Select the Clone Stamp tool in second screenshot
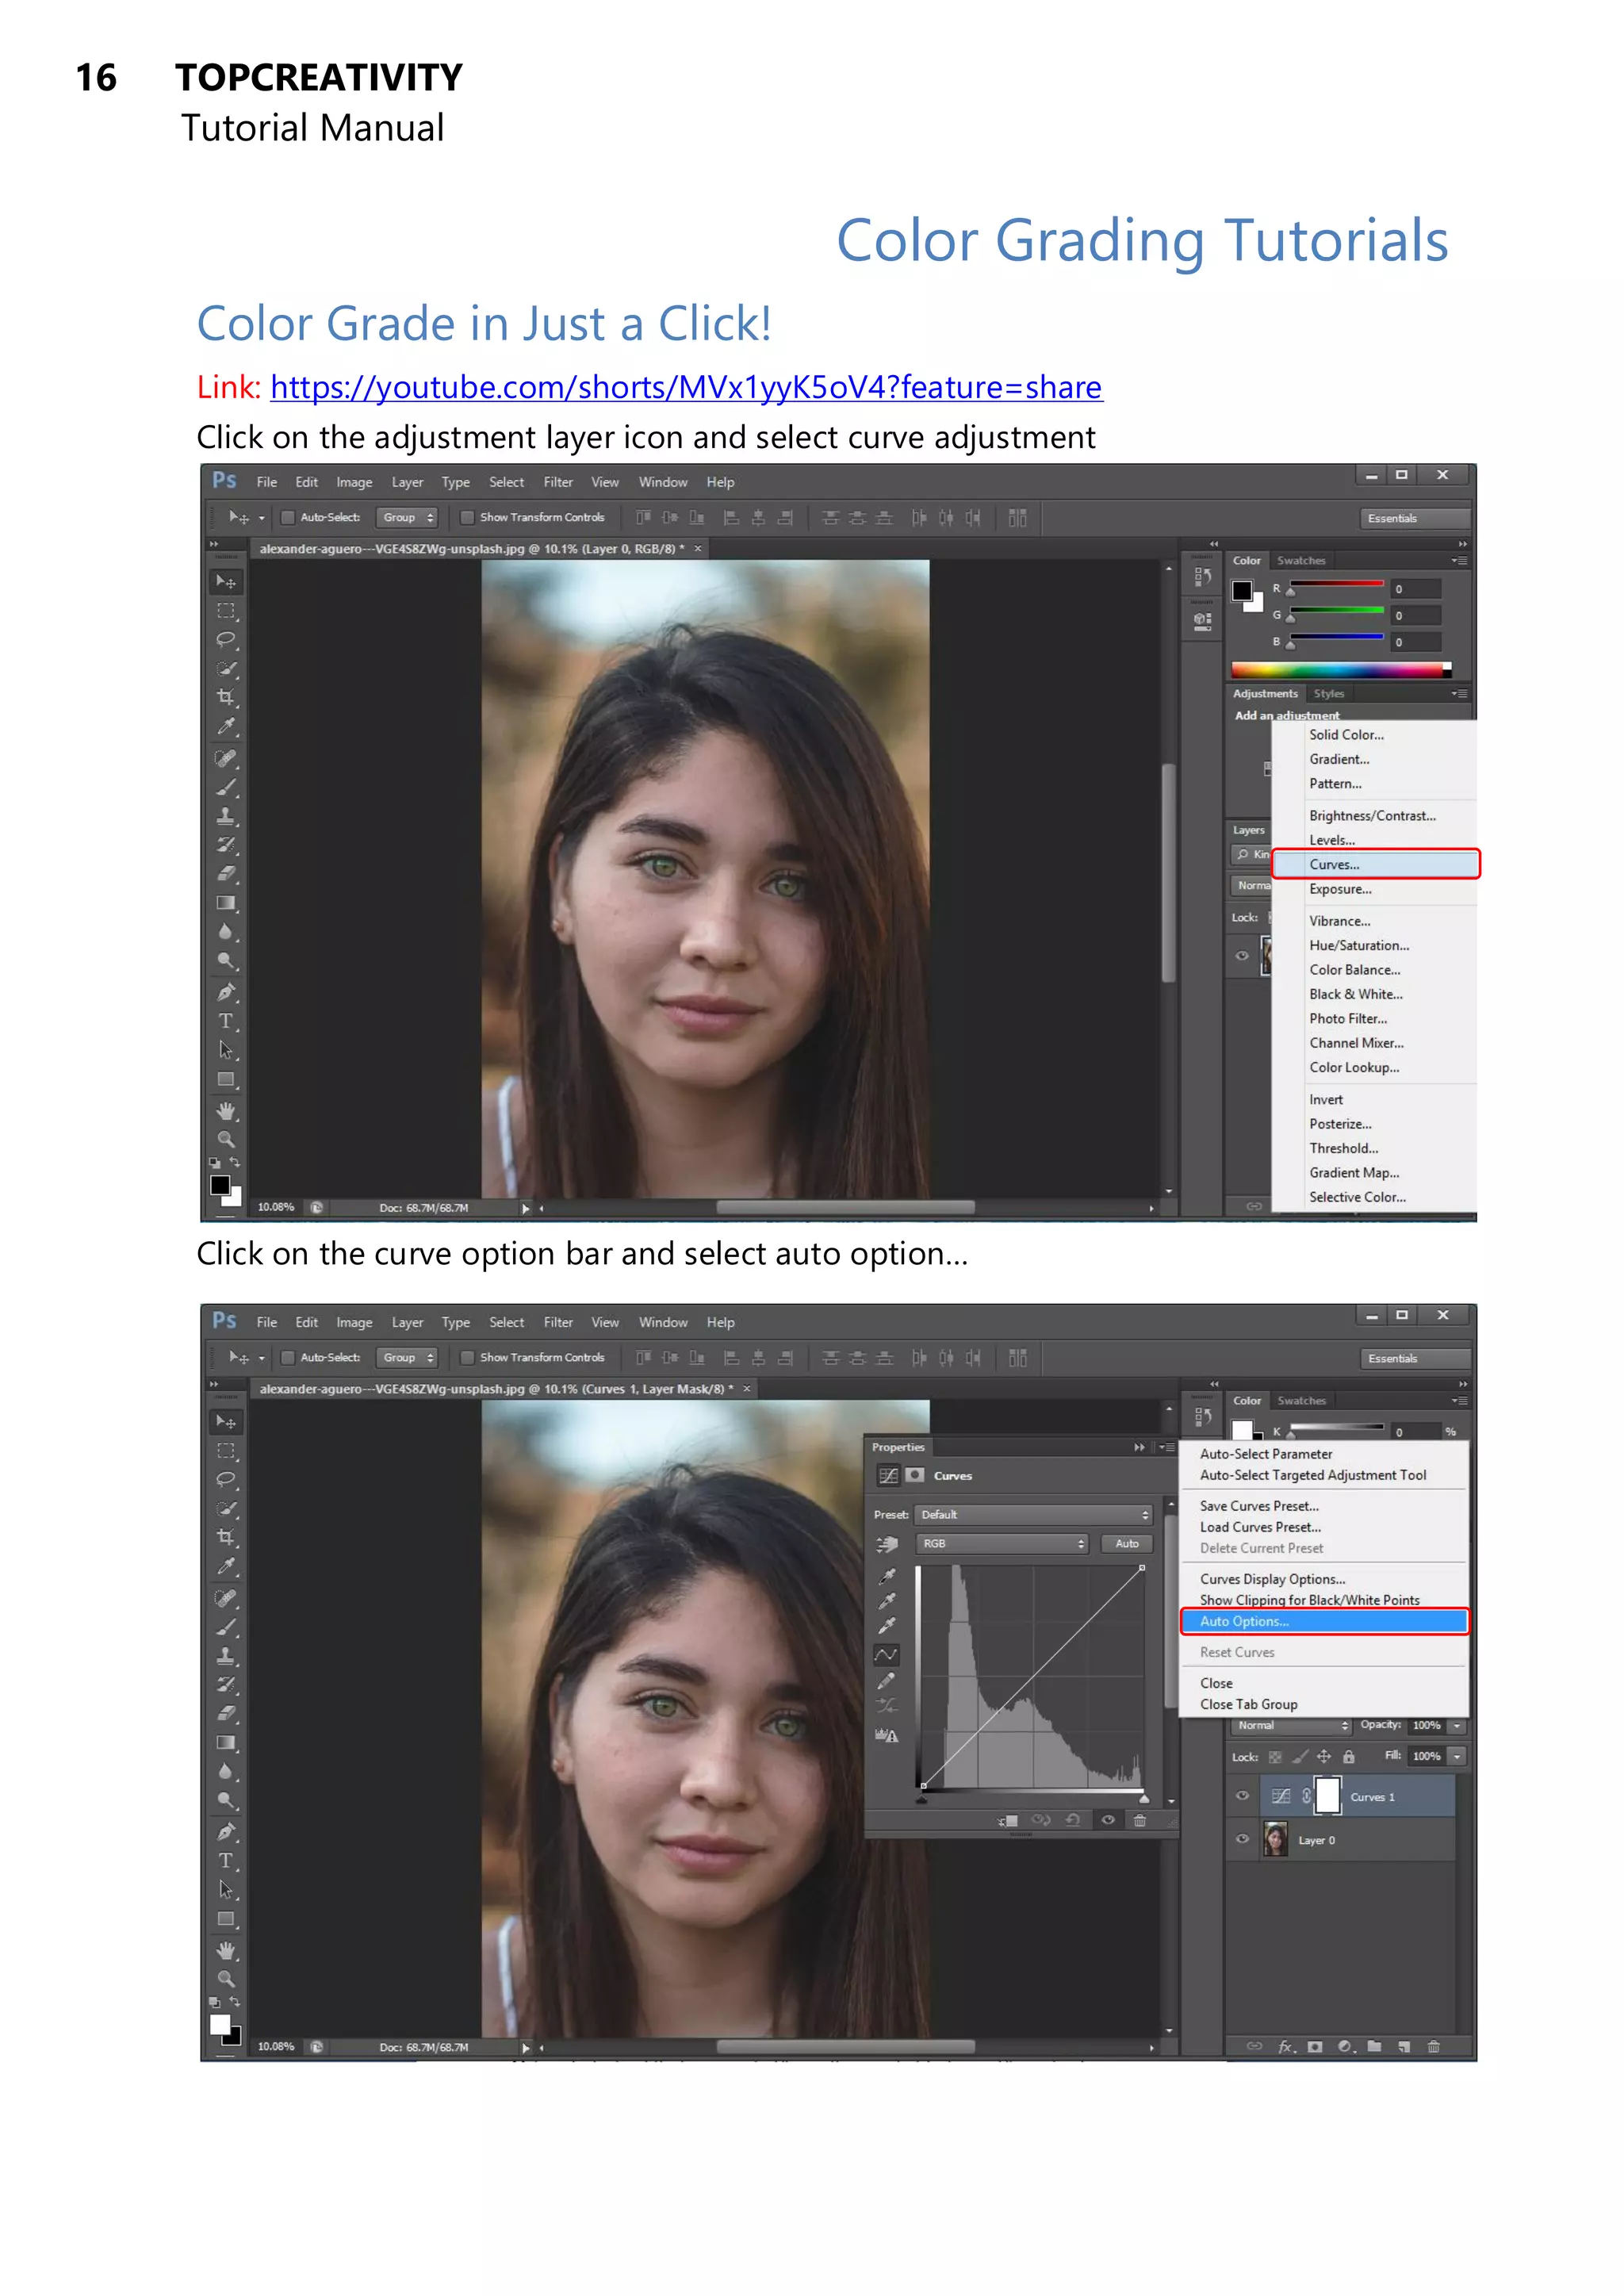1624x2296 pixels. [226, 1656]
